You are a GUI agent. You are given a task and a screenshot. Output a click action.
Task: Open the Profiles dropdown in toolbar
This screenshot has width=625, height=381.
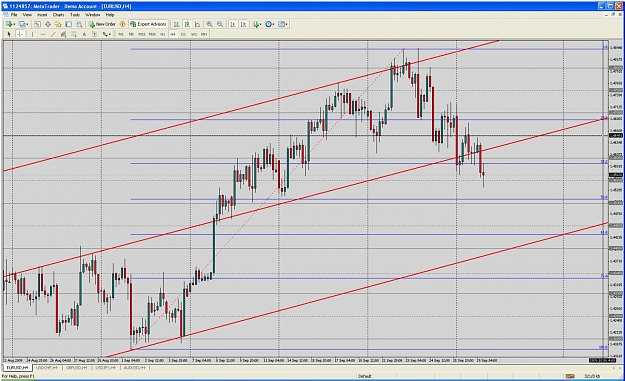tap(24, 24)
